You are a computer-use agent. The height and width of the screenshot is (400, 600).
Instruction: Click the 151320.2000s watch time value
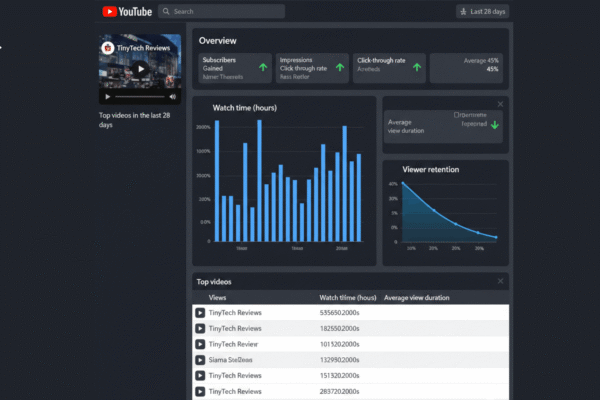tap(339, 376)
